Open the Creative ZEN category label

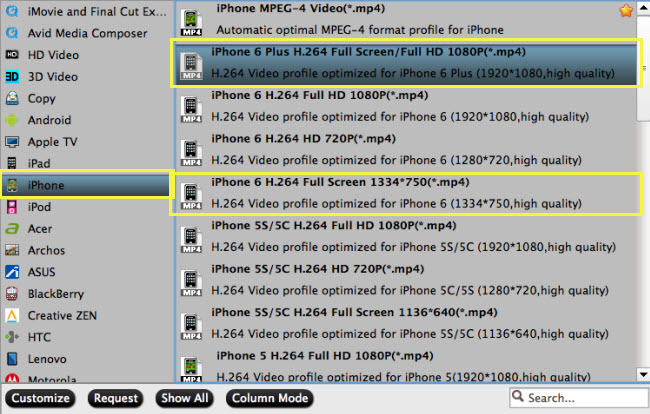tap(62, 315)
